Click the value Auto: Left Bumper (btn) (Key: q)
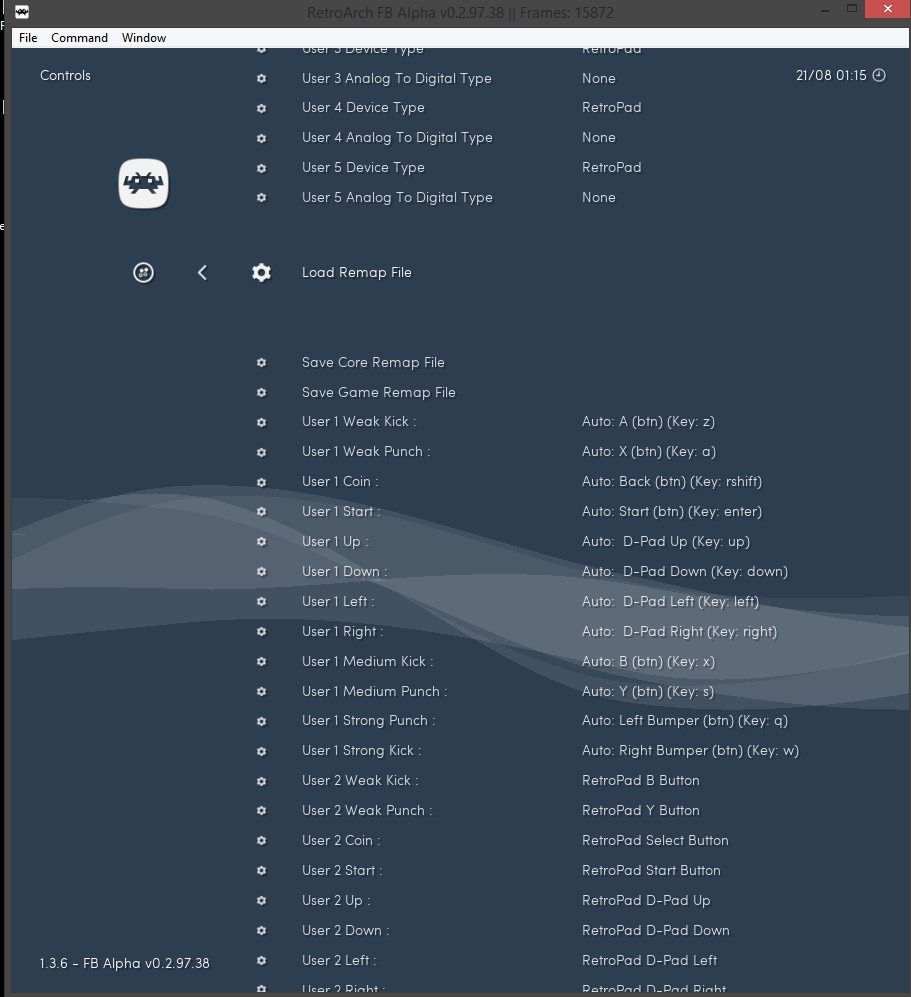 click(685, 720)
